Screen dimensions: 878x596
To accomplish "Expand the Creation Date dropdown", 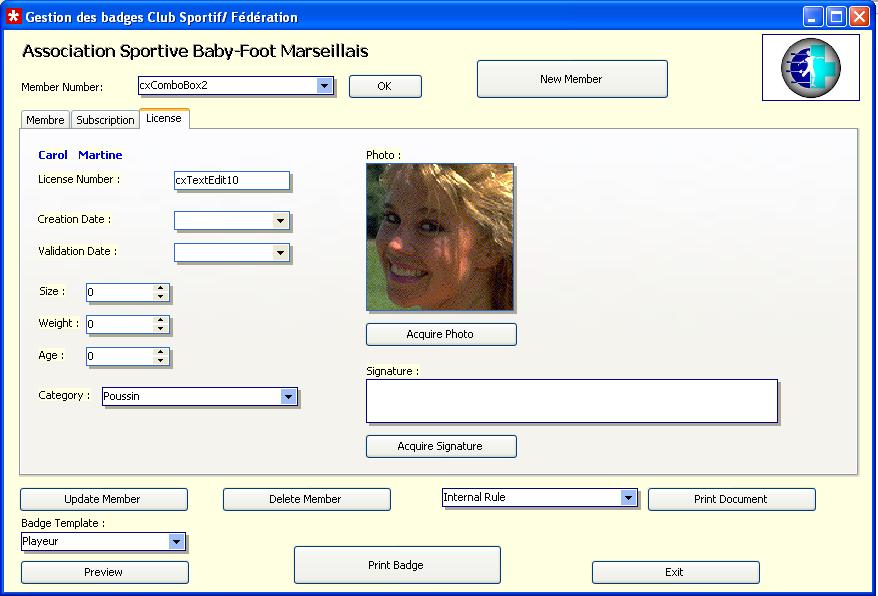I will point(280,221).
